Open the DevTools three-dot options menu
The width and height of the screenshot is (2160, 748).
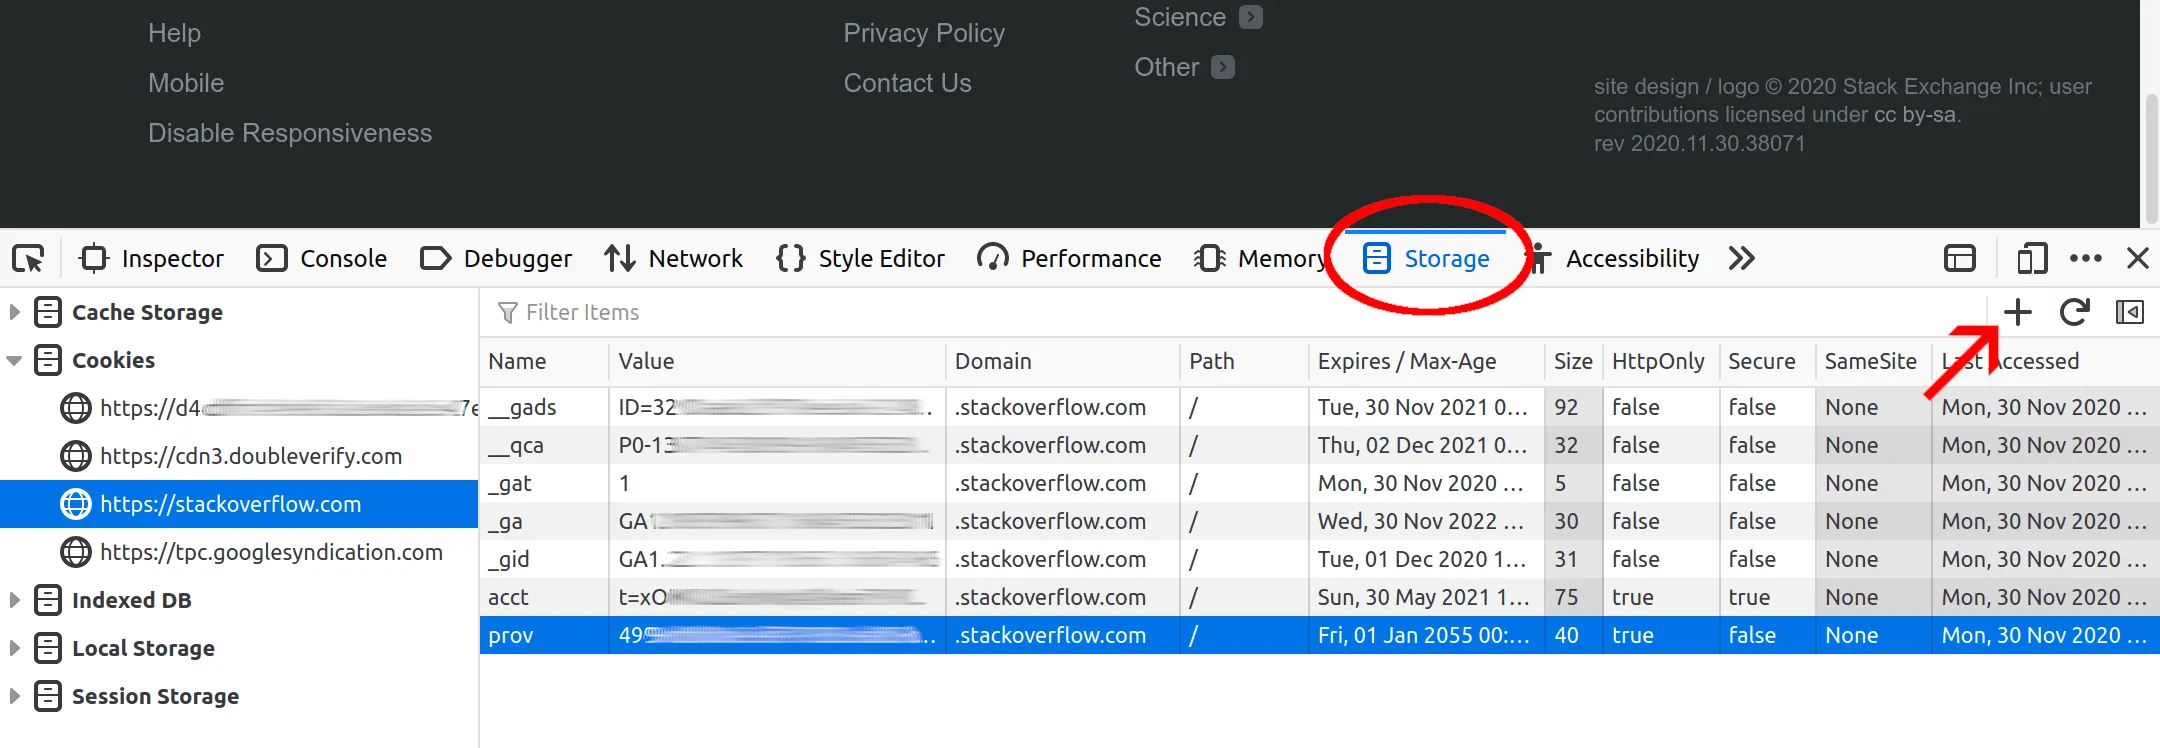[x=2085, y=259]
